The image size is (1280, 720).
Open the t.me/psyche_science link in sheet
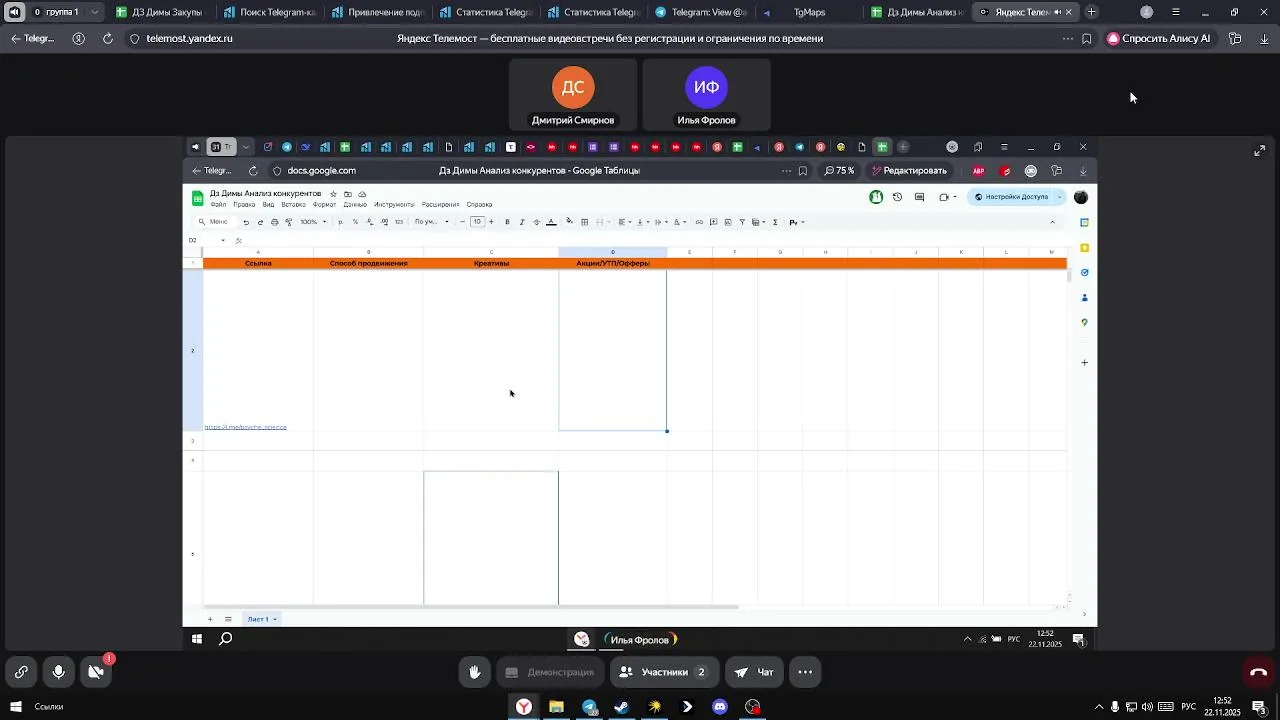pyautogui.click(x=245, y=427)
